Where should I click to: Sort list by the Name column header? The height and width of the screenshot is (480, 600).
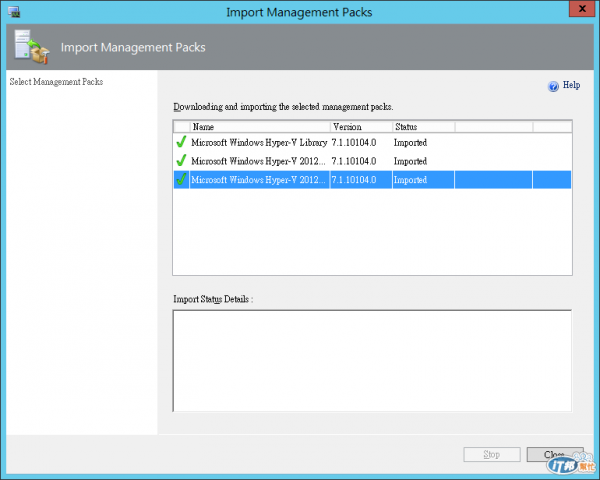[x=260, y=127]
